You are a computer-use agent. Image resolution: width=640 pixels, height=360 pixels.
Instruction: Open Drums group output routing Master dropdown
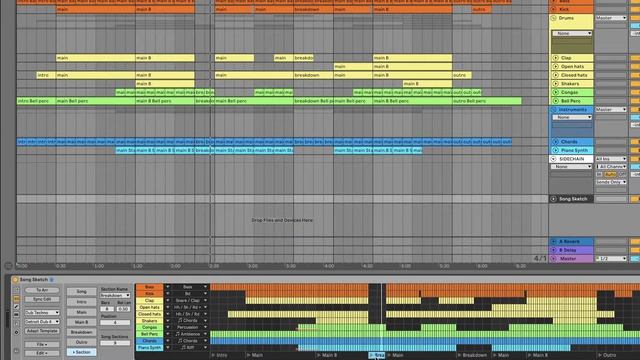pyautogui.click(x=611, y=18)
